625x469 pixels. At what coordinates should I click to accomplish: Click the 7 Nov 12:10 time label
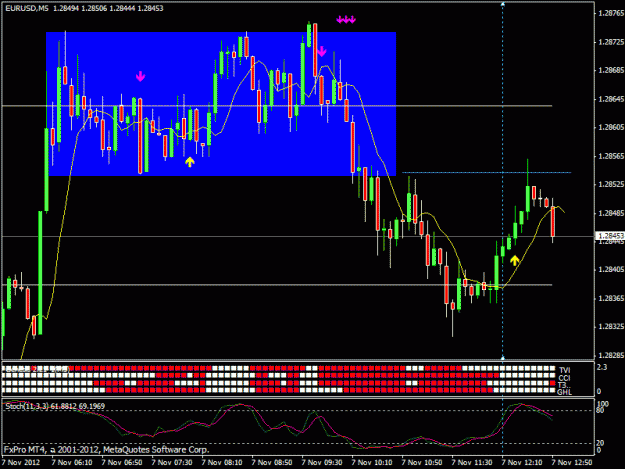(522, 462)
